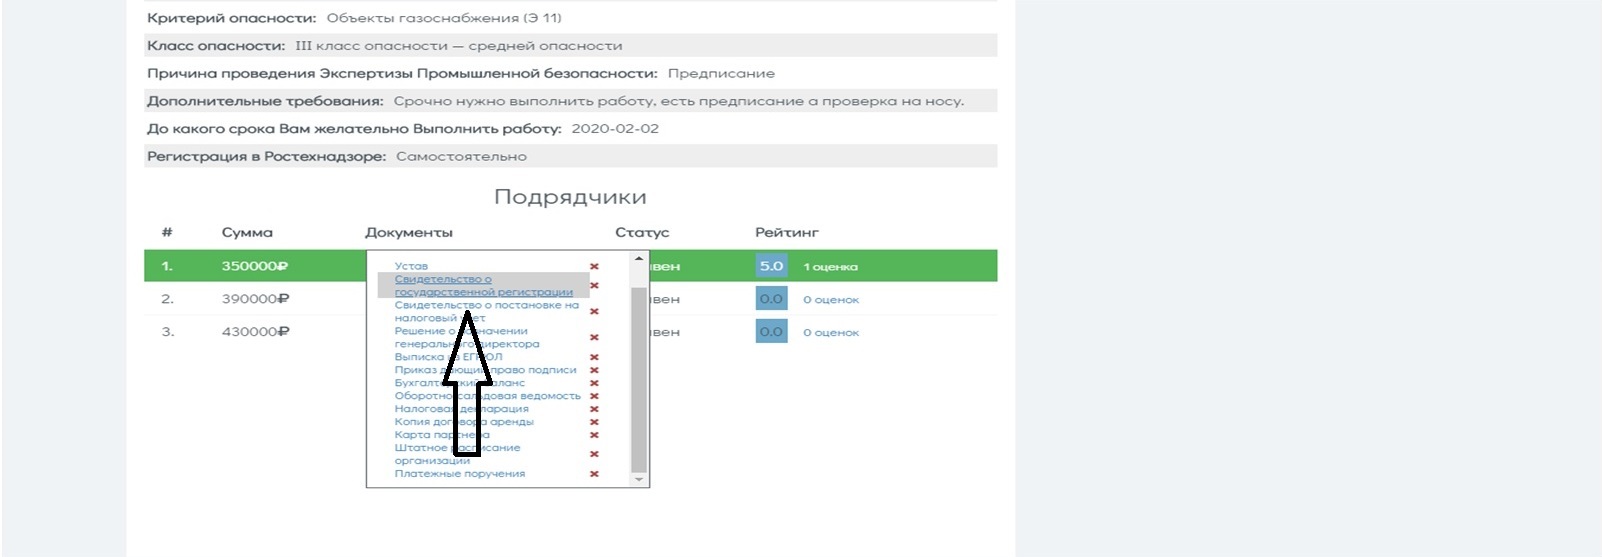
Task: Select the 430000₽ contractor row
Action: (254, 332)
